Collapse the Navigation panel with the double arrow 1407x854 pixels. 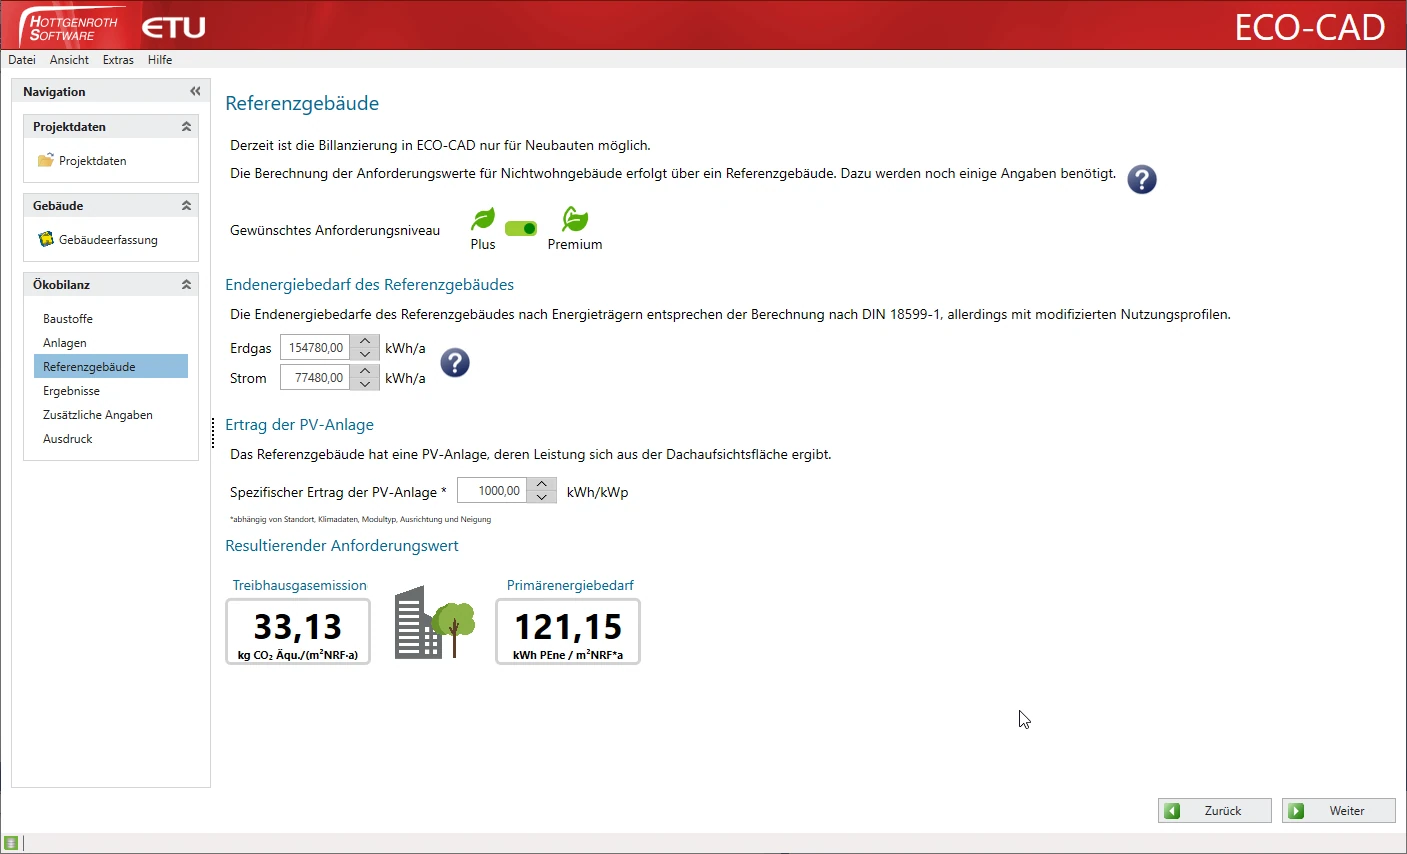(195, 91)
